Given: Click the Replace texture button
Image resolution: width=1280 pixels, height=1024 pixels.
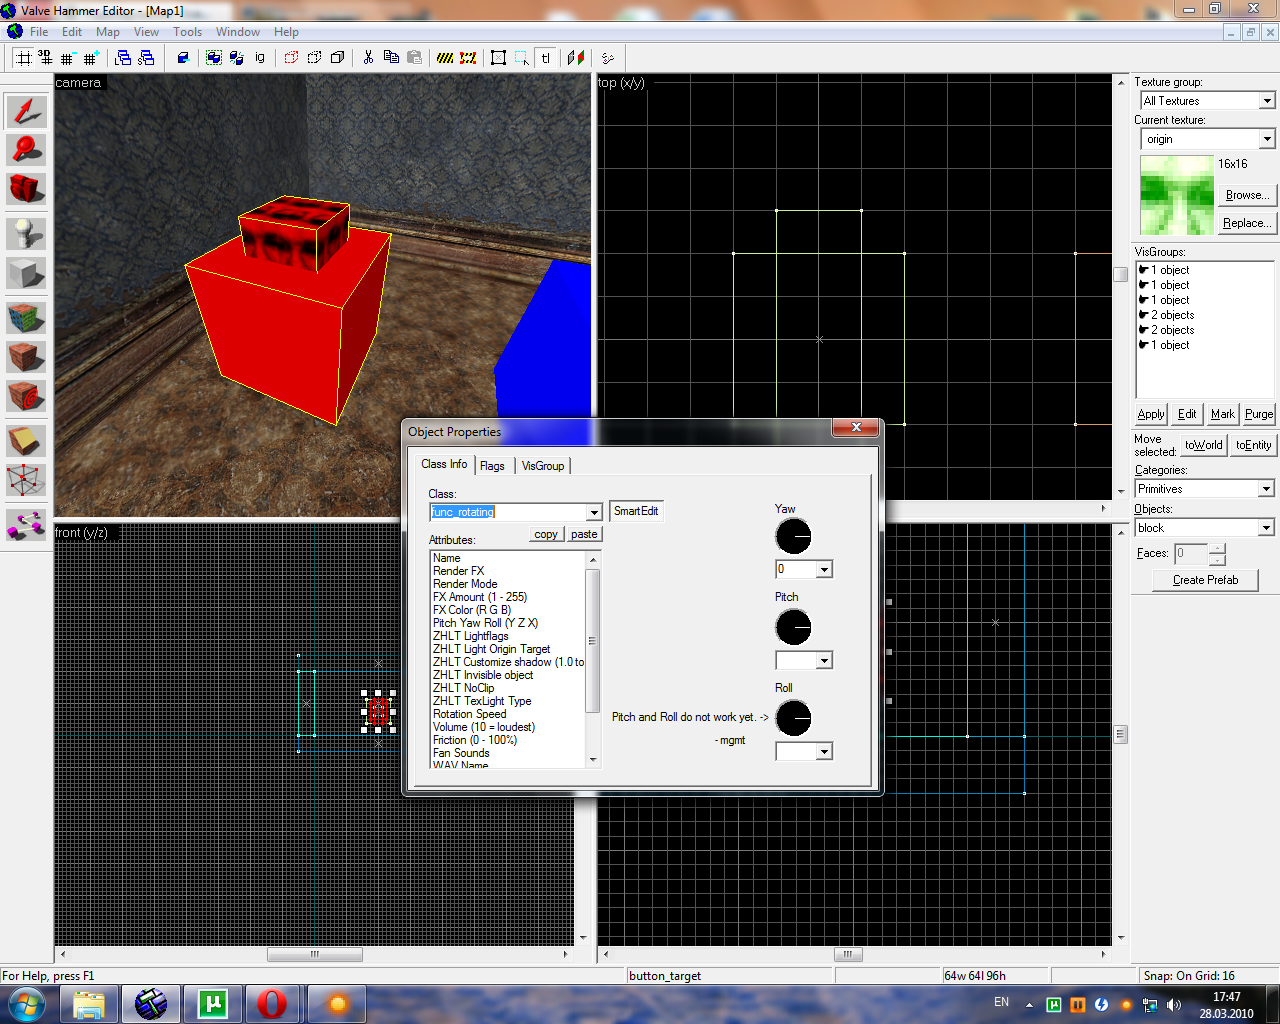Looking at the screenshot, I should 1247,223.
